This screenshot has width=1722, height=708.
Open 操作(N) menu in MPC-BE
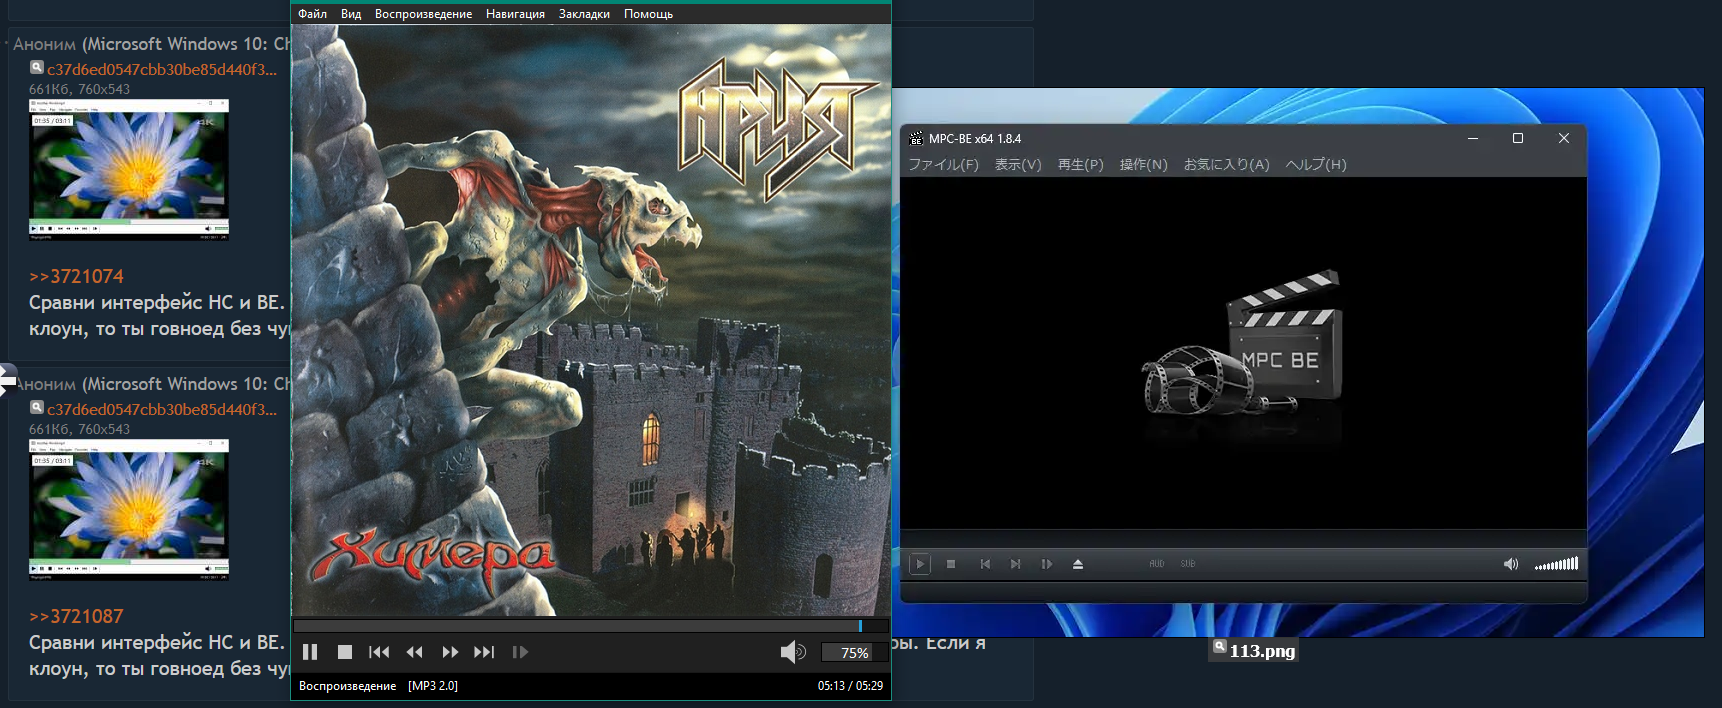[1144, 165]
